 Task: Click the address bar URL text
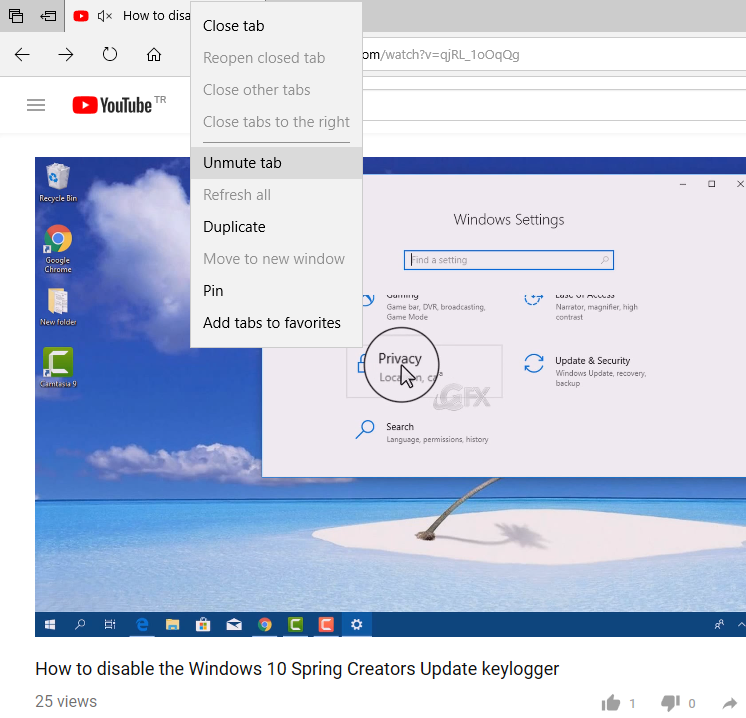coord(440,55)
